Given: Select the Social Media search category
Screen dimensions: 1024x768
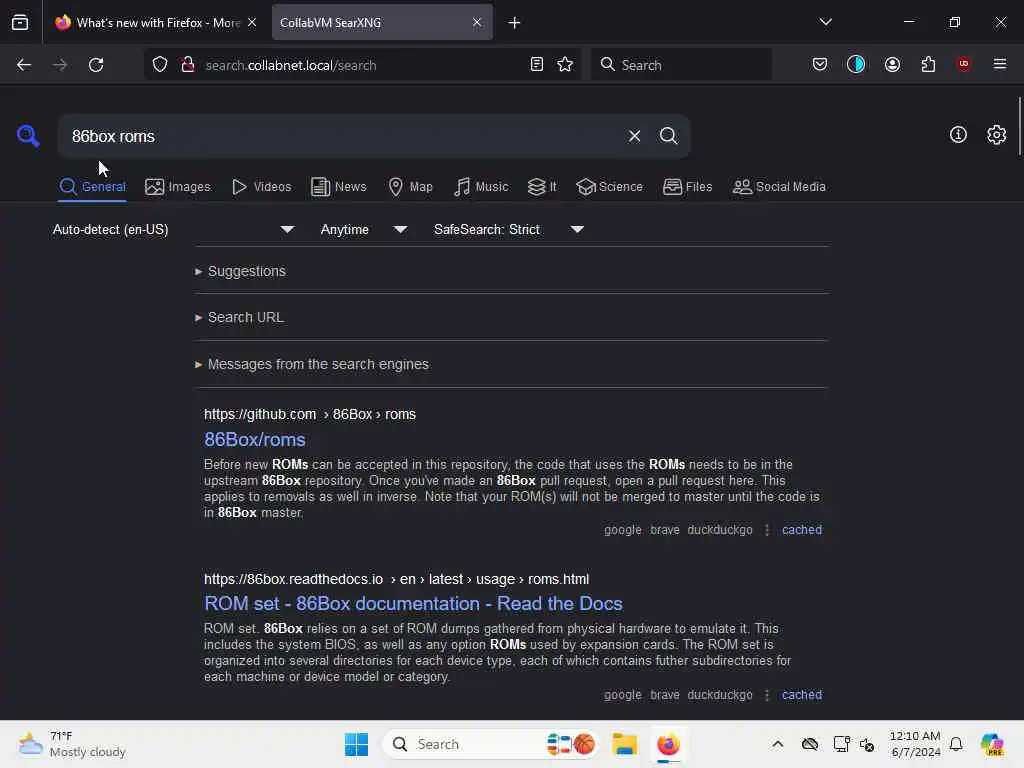Looking at the screenshot, I should coord(779,187).
